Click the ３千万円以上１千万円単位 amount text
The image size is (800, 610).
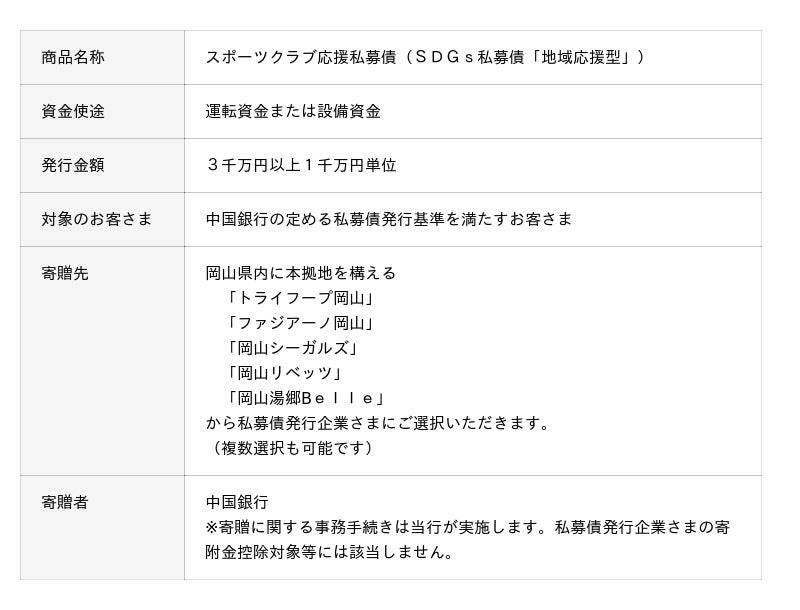pos(301,165)
